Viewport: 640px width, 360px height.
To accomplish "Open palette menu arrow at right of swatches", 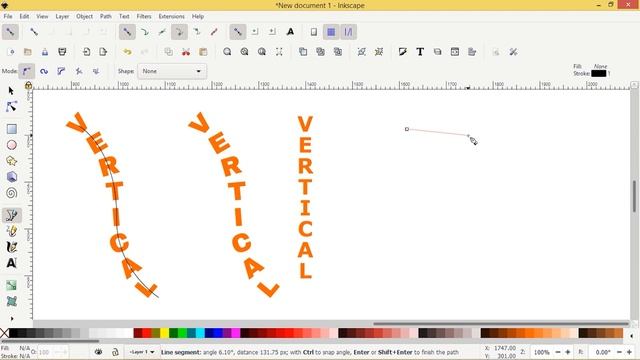I will click(x=631, y=336).
